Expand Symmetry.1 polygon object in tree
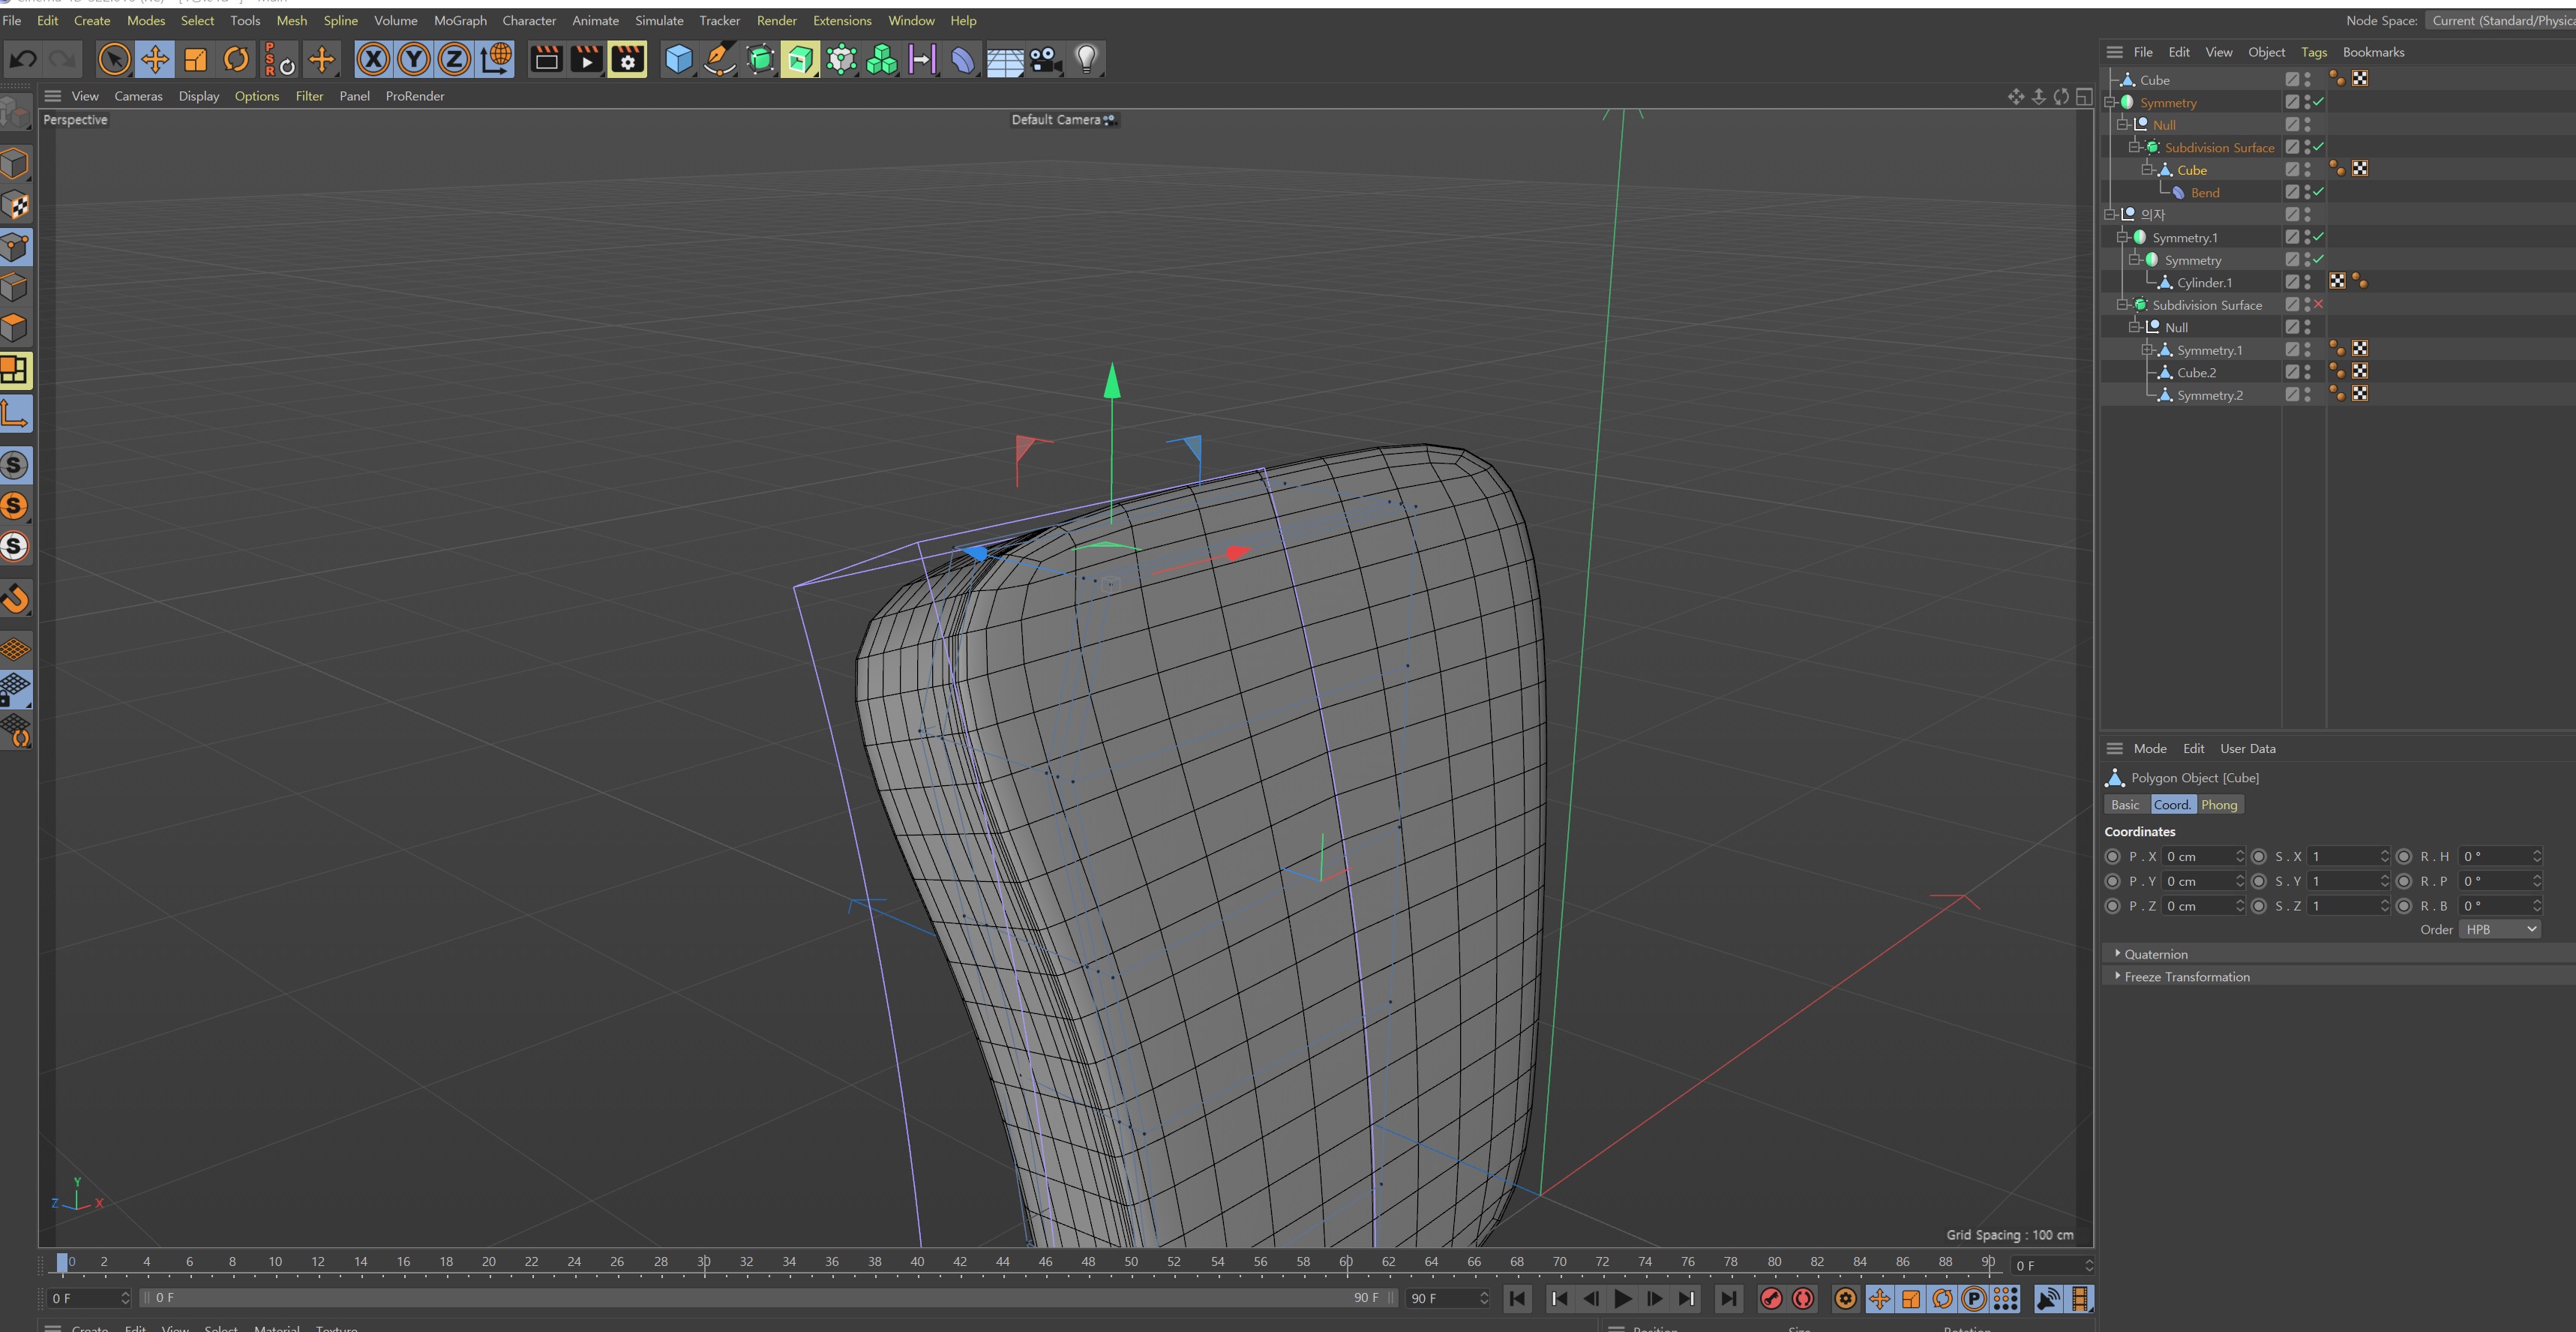 coord(2147,350)
